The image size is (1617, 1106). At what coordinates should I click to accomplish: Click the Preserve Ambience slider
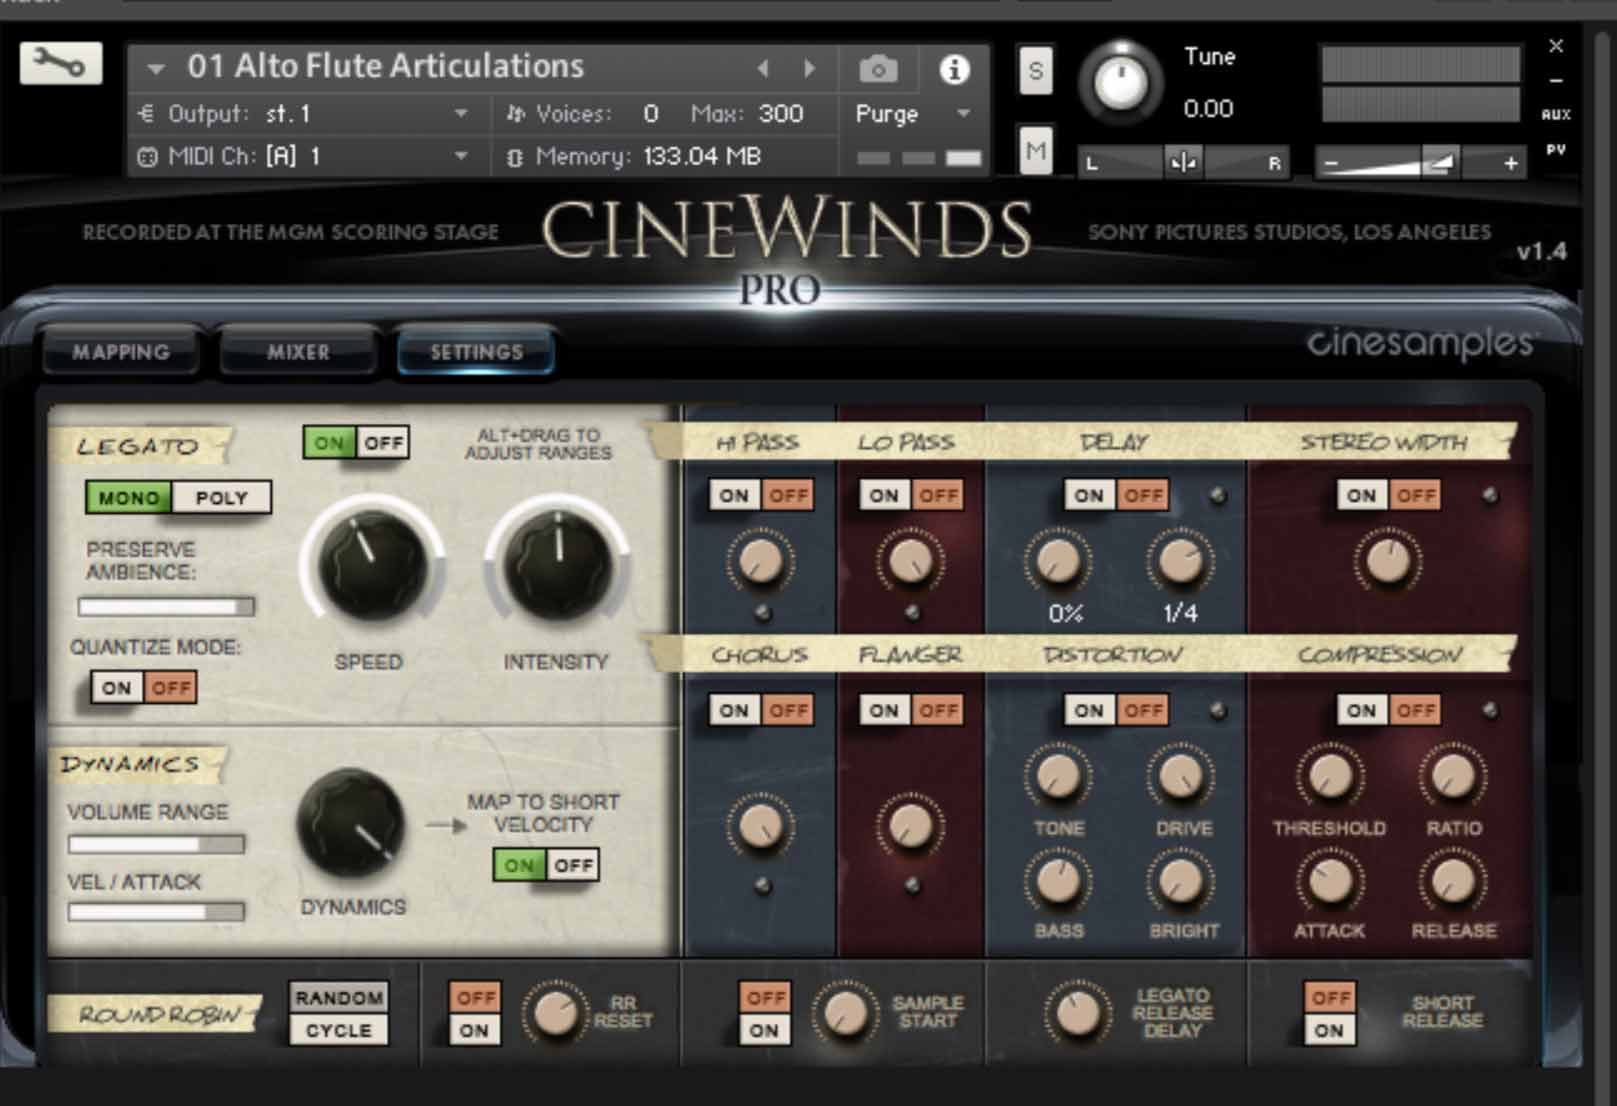coord(165,606)
